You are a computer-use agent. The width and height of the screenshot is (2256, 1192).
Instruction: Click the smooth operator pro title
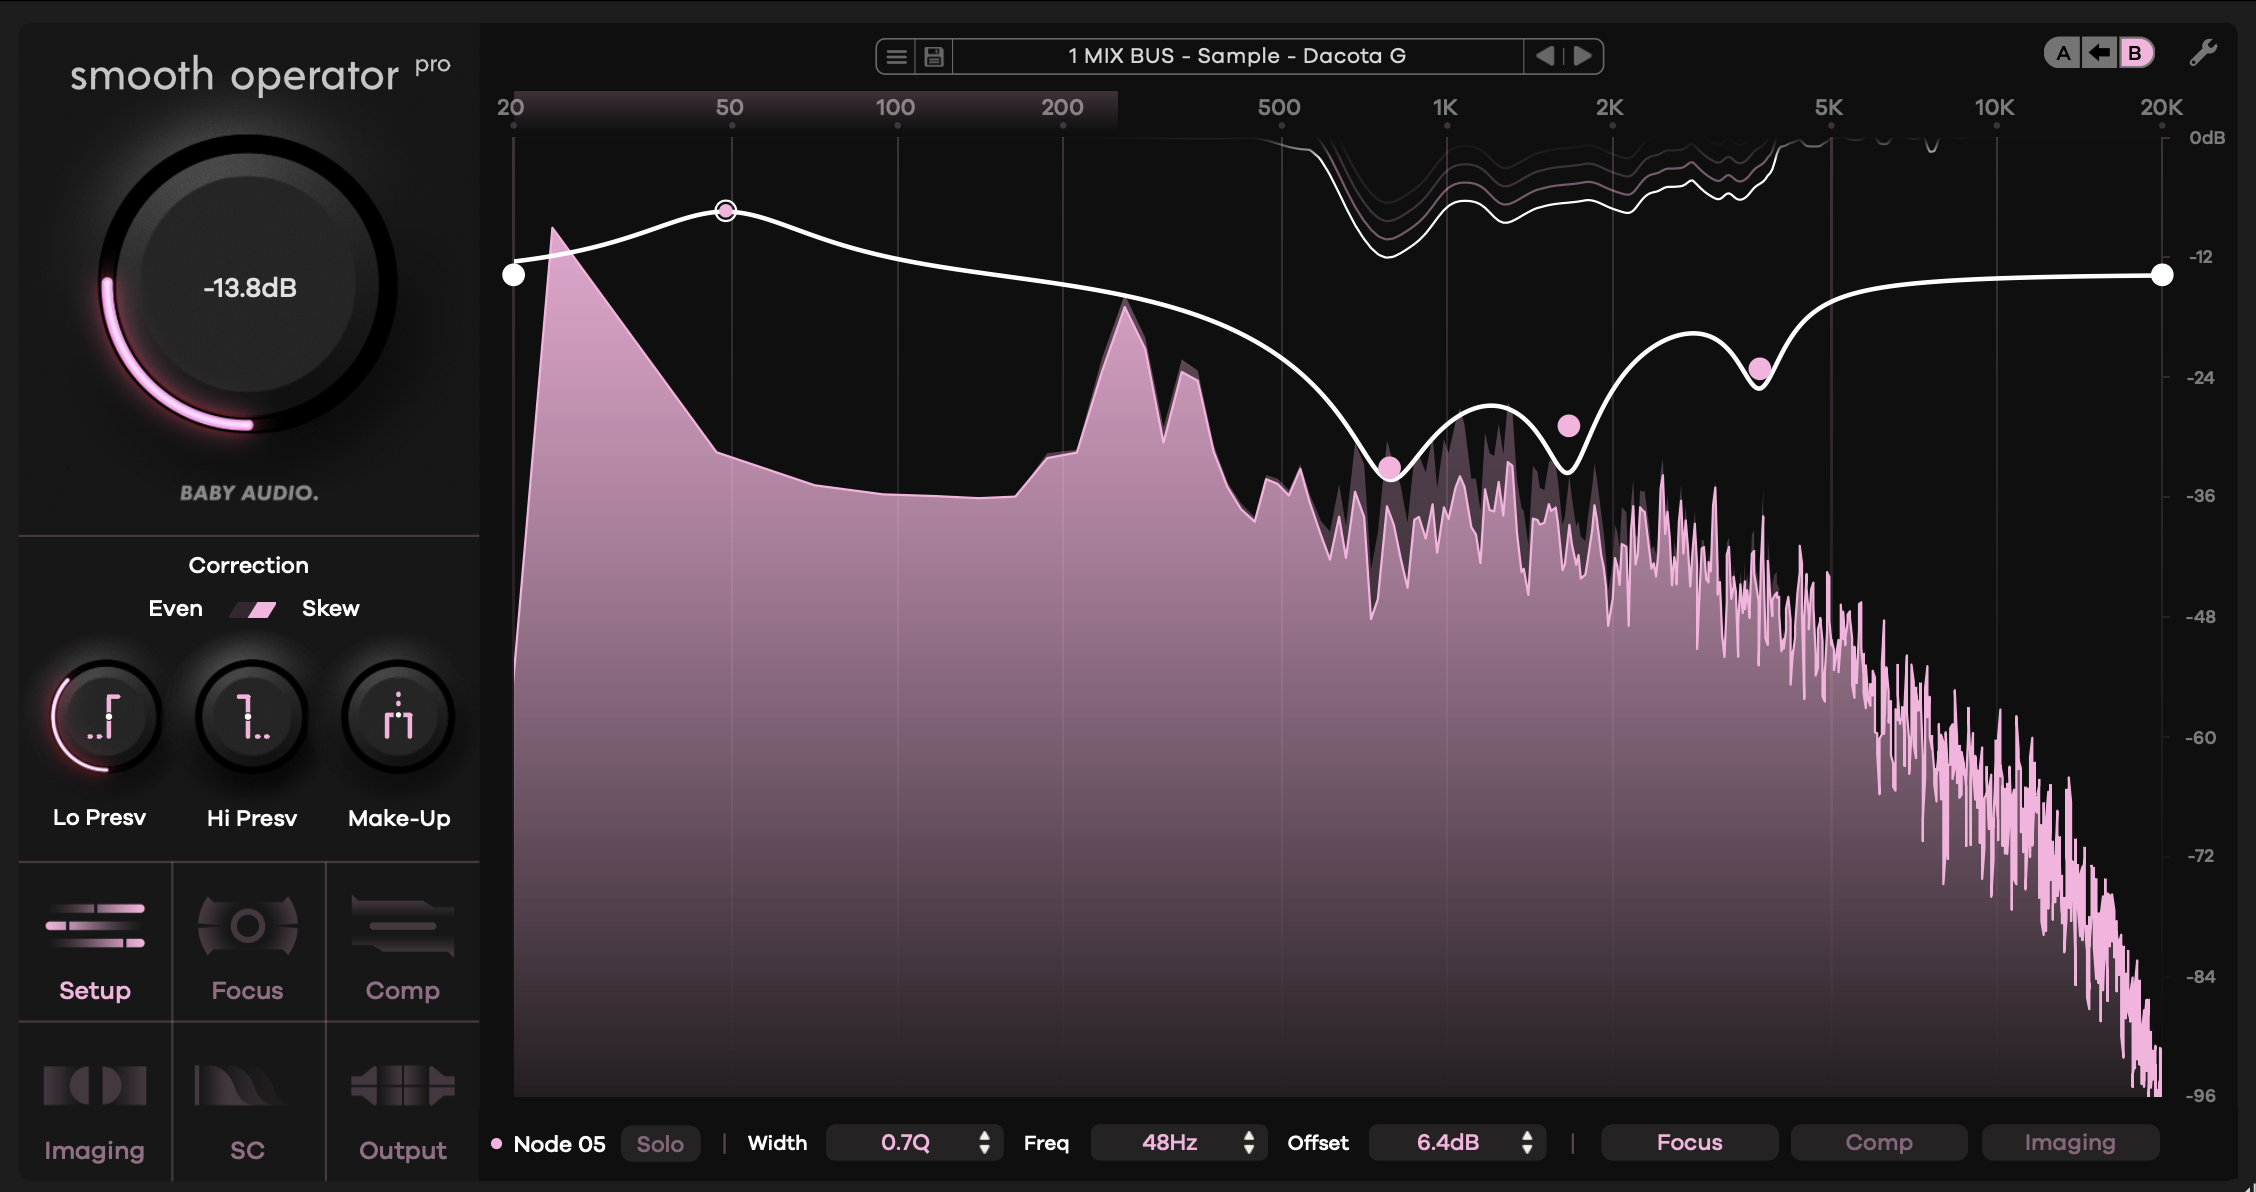pos(260,75)
